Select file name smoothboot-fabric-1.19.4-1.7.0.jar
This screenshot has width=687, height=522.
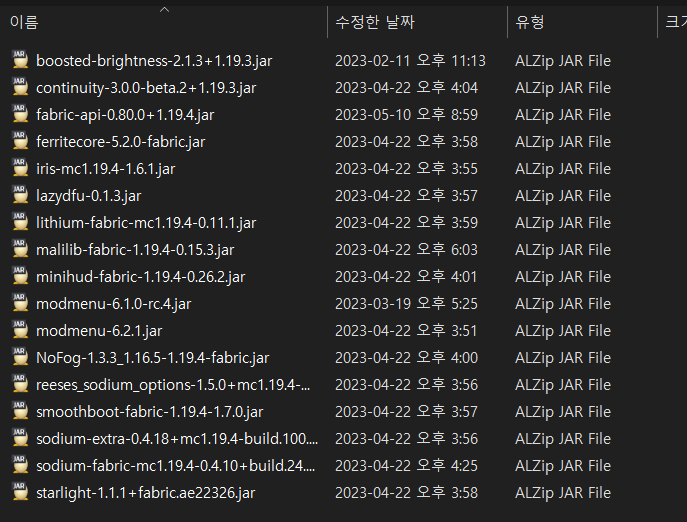(x=149, y=412)
